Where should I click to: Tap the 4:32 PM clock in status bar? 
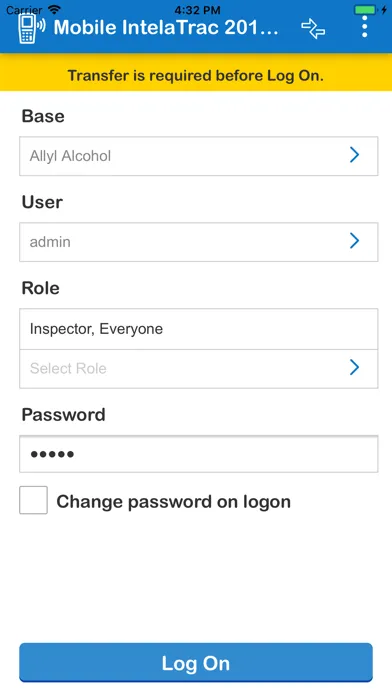pyautogui.click(x=197, y=9)
